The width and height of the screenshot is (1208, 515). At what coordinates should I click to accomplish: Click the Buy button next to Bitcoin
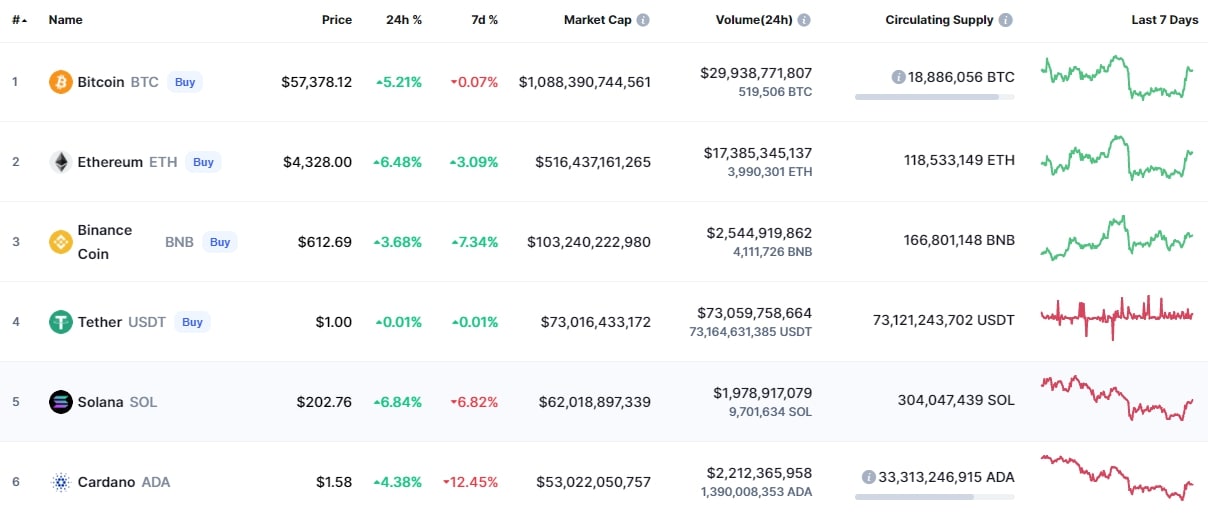[185, 82]
